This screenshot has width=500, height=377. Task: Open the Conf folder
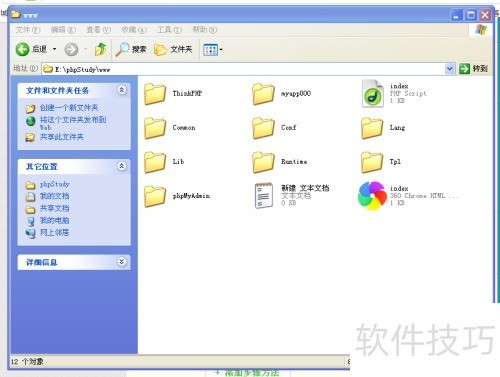263,128
